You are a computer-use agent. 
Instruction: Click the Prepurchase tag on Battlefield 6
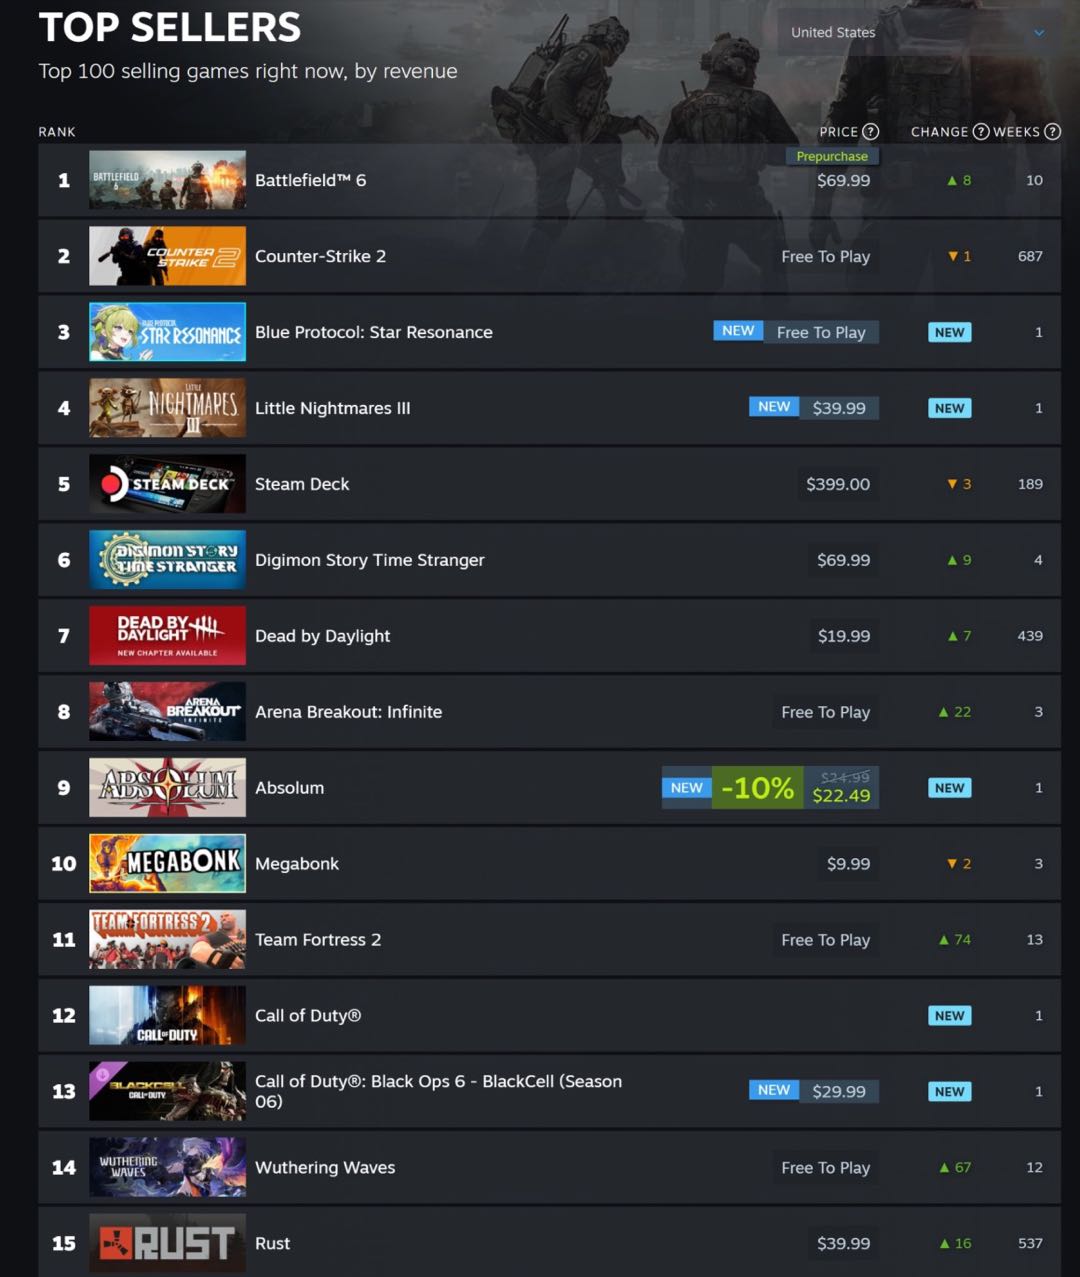point(832,156)
